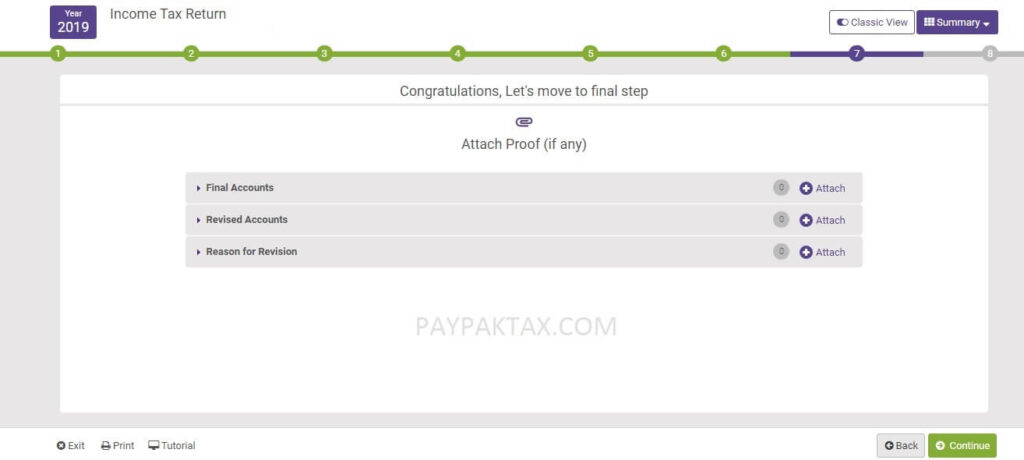Image resolution: width=1024 pixels, height=460 pixels.
Task: Click the Exit cross icon
Action: tap(61, 446)
